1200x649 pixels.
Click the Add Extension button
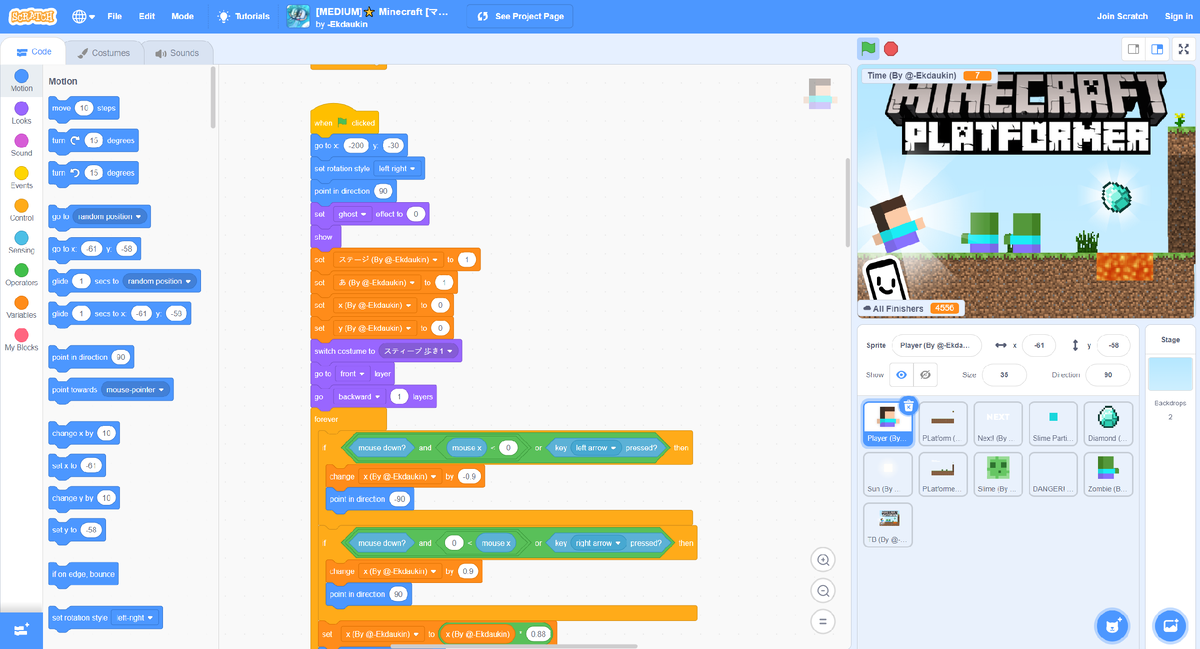pos(21,629)
